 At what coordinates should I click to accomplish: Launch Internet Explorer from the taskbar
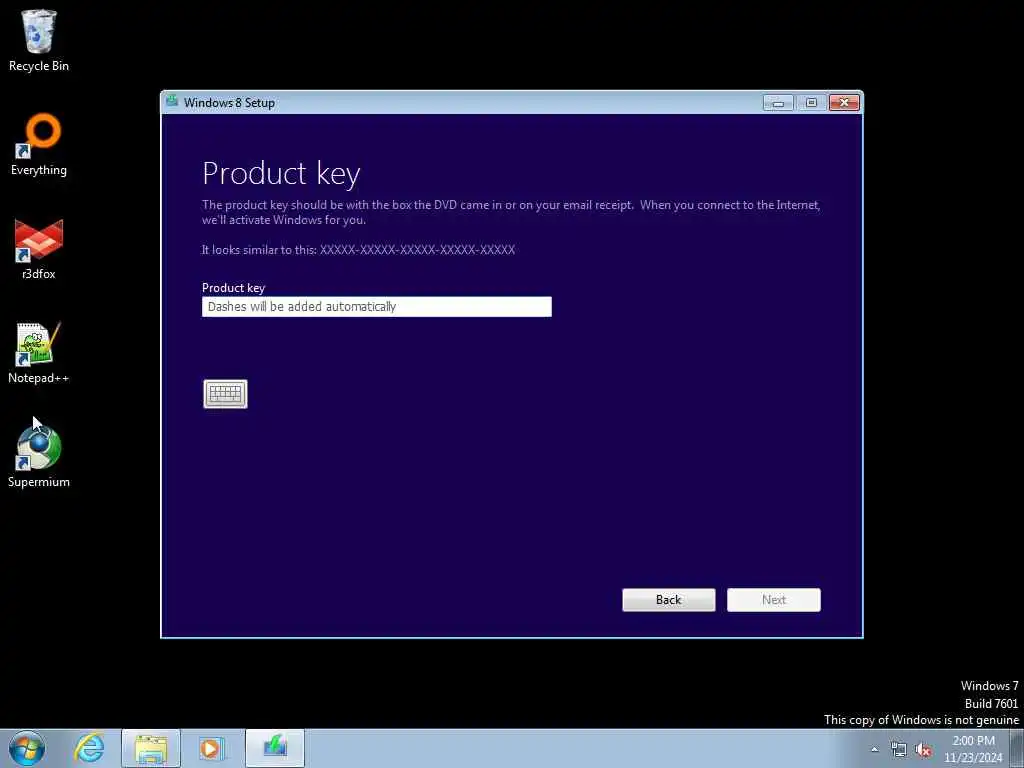point(89,748)
